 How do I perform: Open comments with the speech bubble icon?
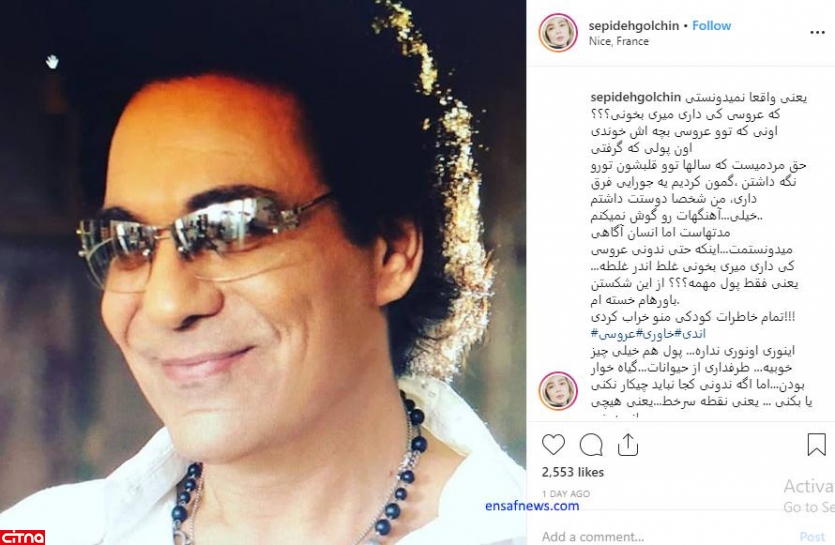point(591,445)
